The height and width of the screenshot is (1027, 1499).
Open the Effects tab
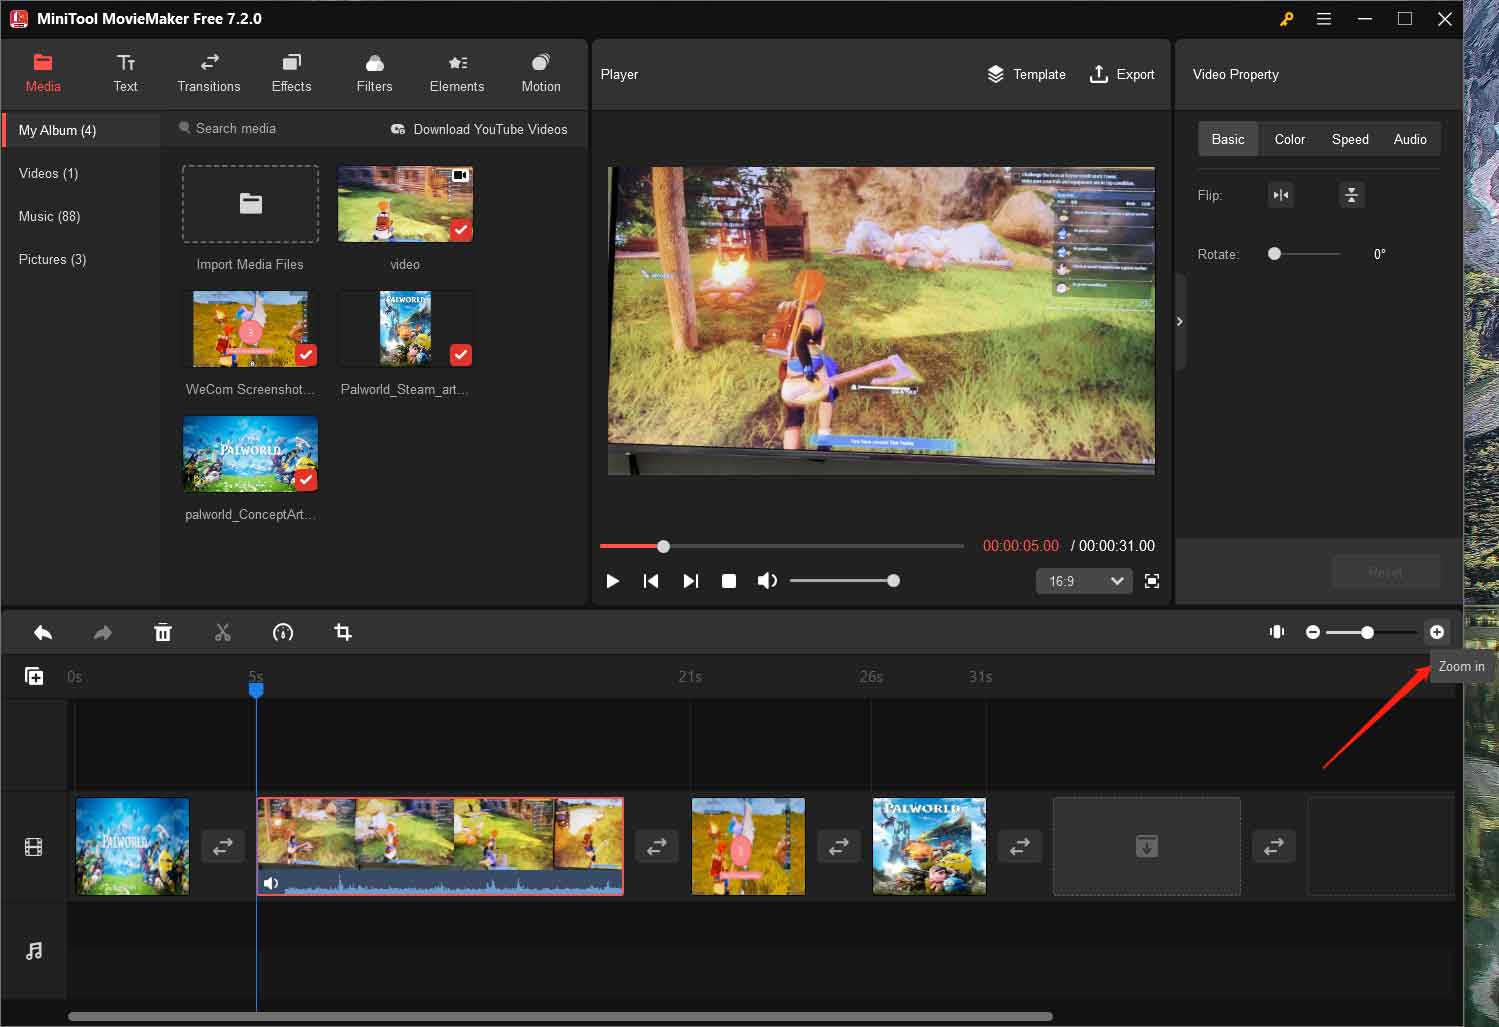pyautogui.click(x=291, y=74)
